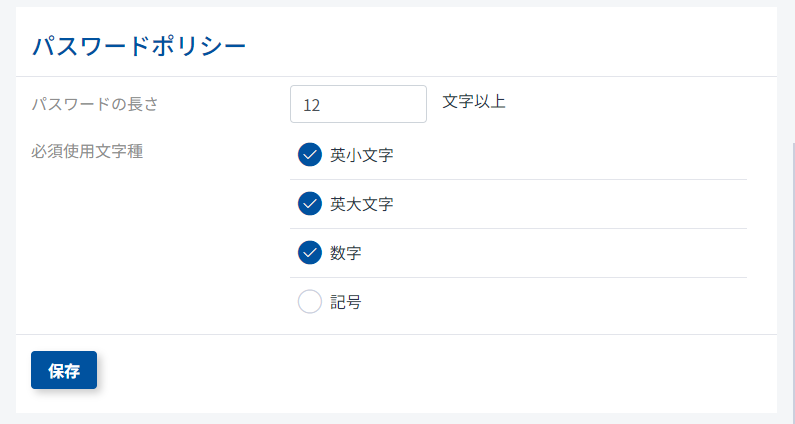Click the 数字 label text
795x424 pixels.
tap(346, 253)
